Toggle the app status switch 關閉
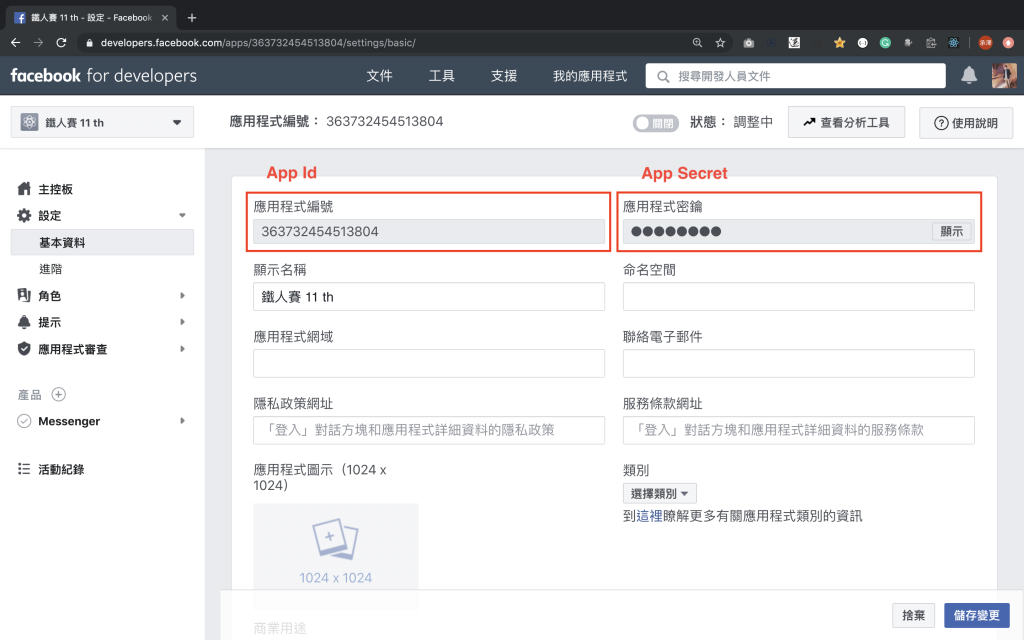This screenshot has height=640, width=1024. point(655,123)
